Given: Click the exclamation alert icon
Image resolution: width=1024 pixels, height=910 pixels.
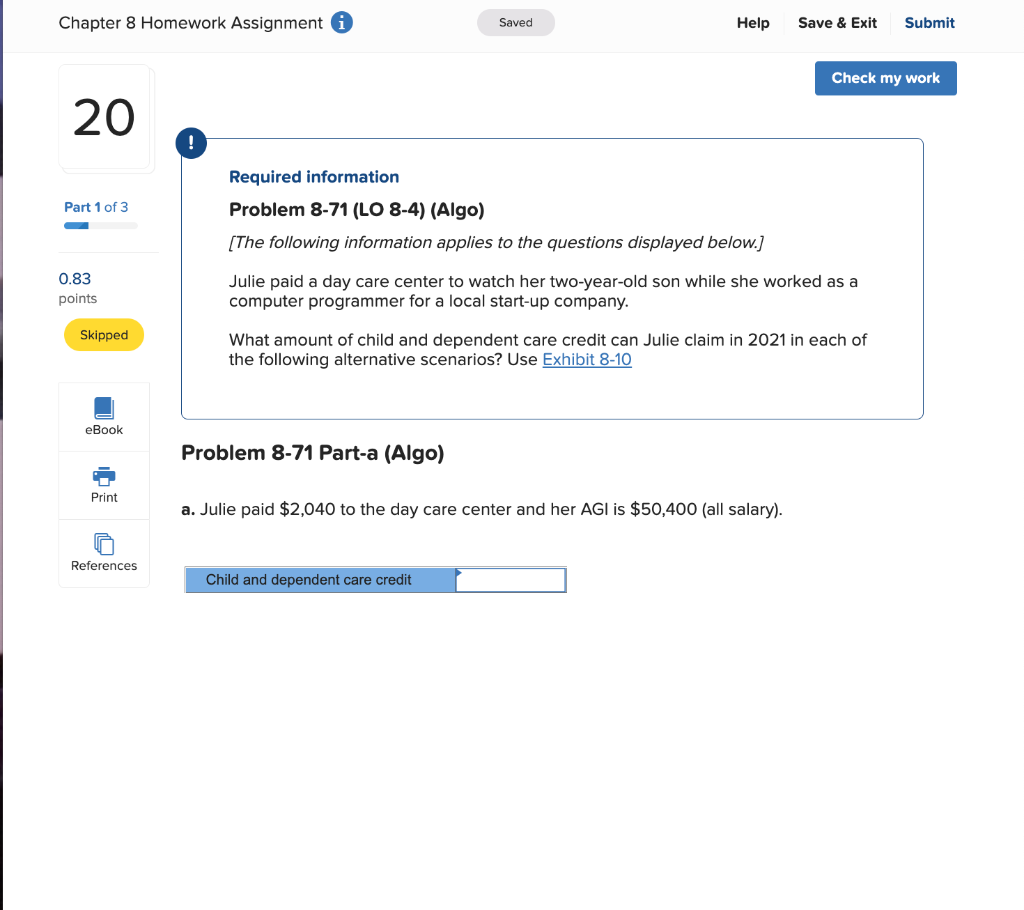Looking at the screenshot, I should [x=191, y=143].
